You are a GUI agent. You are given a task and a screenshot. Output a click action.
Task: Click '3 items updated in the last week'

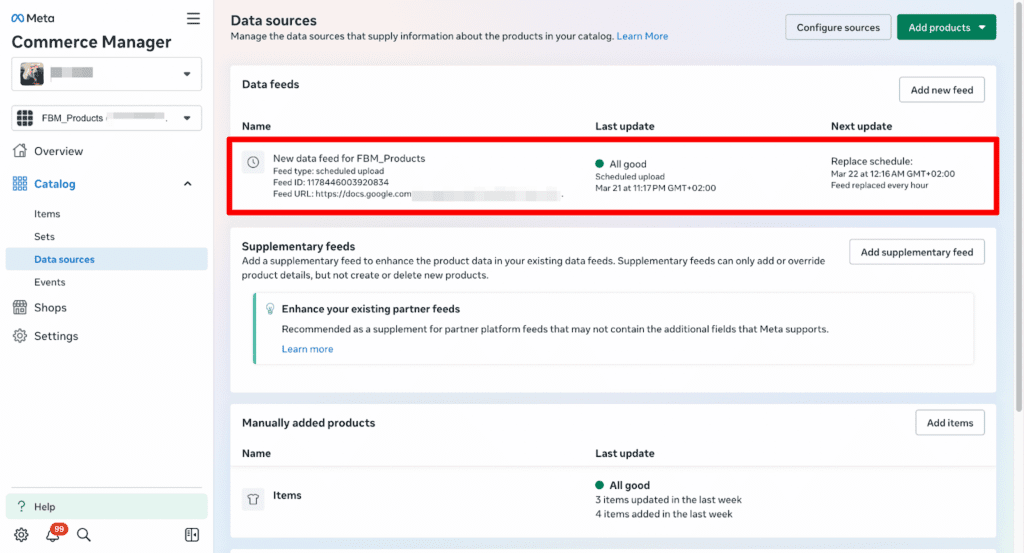click(x=668, y=500)
